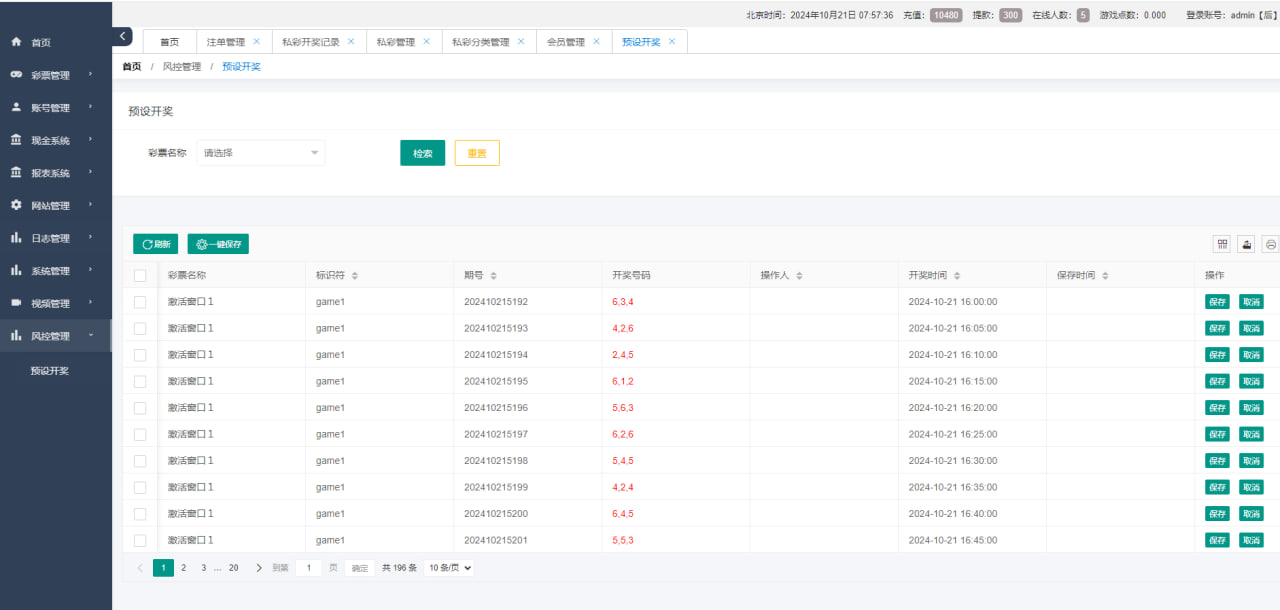Click 保存 for 期号 202410215194
The image size is (1280, 610).
click(x=1217, y=355)
